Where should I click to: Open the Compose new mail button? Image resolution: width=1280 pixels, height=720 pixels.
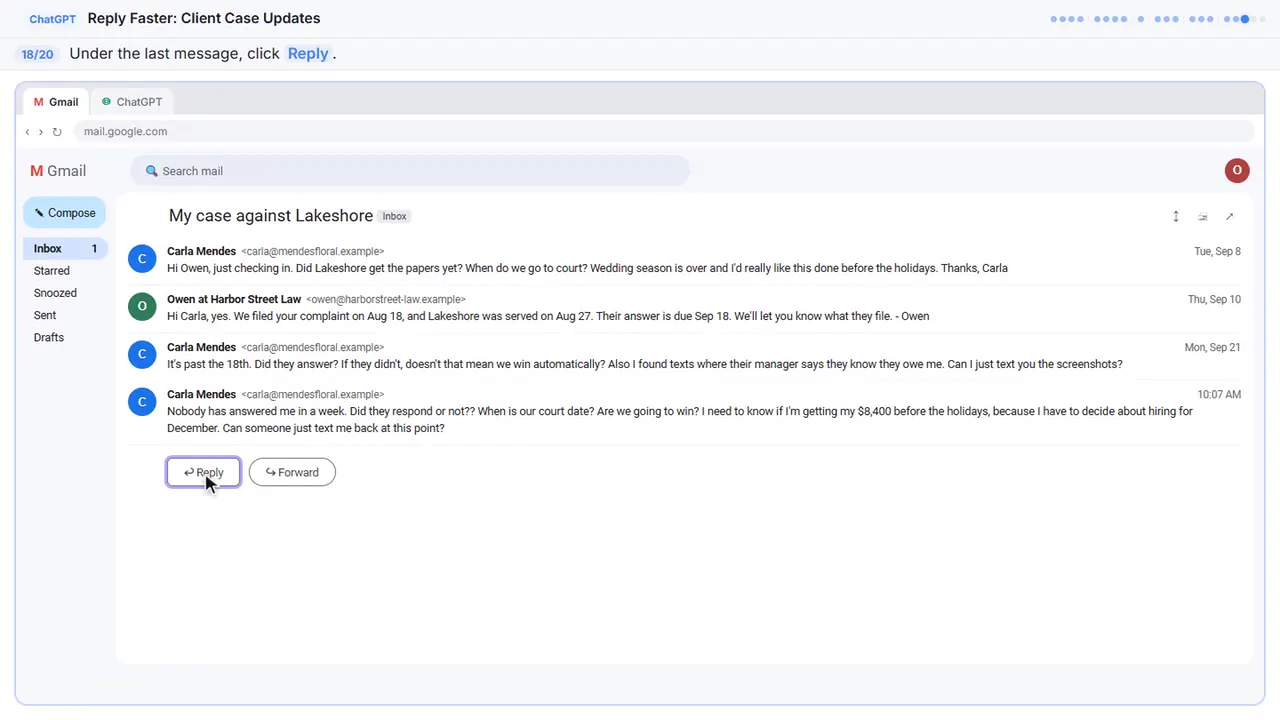pyautogui.click(x=65, y=213)
